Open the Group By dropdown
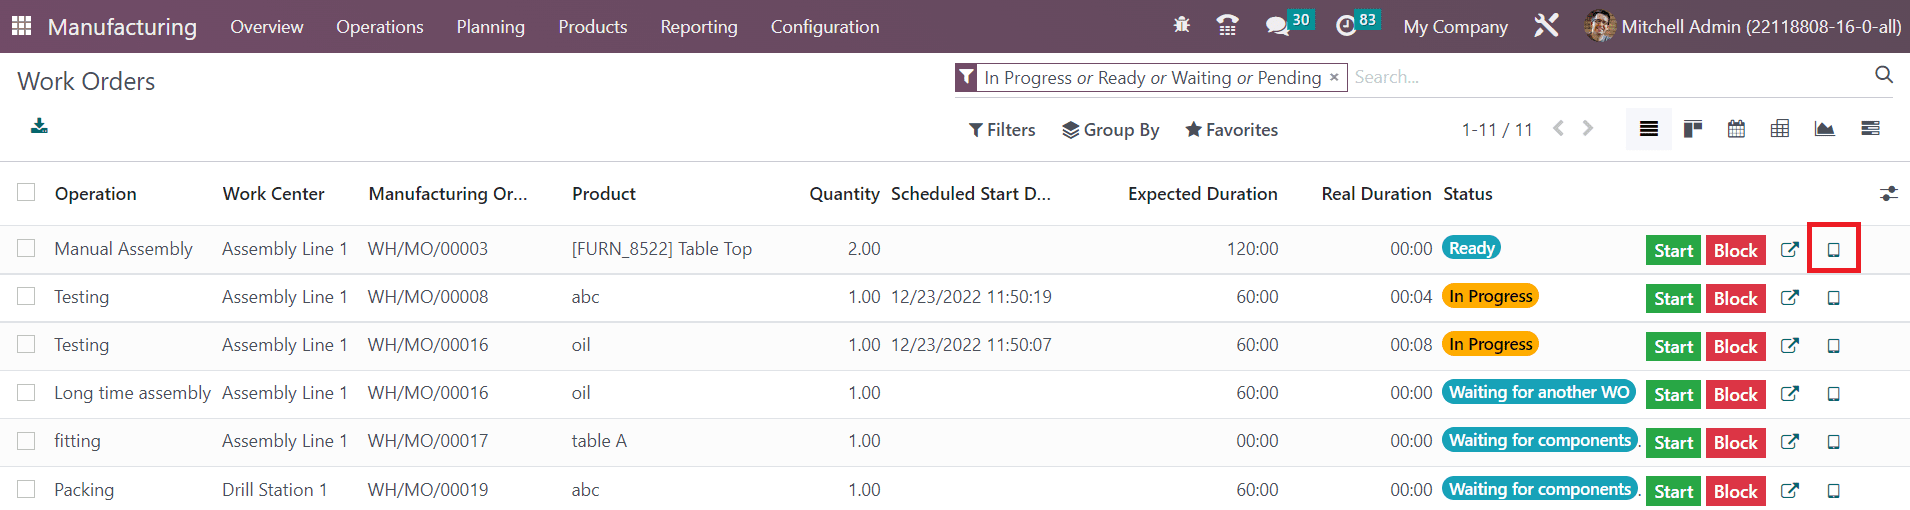Screen dimensions: 1910x510 [x=1110, y=130]
